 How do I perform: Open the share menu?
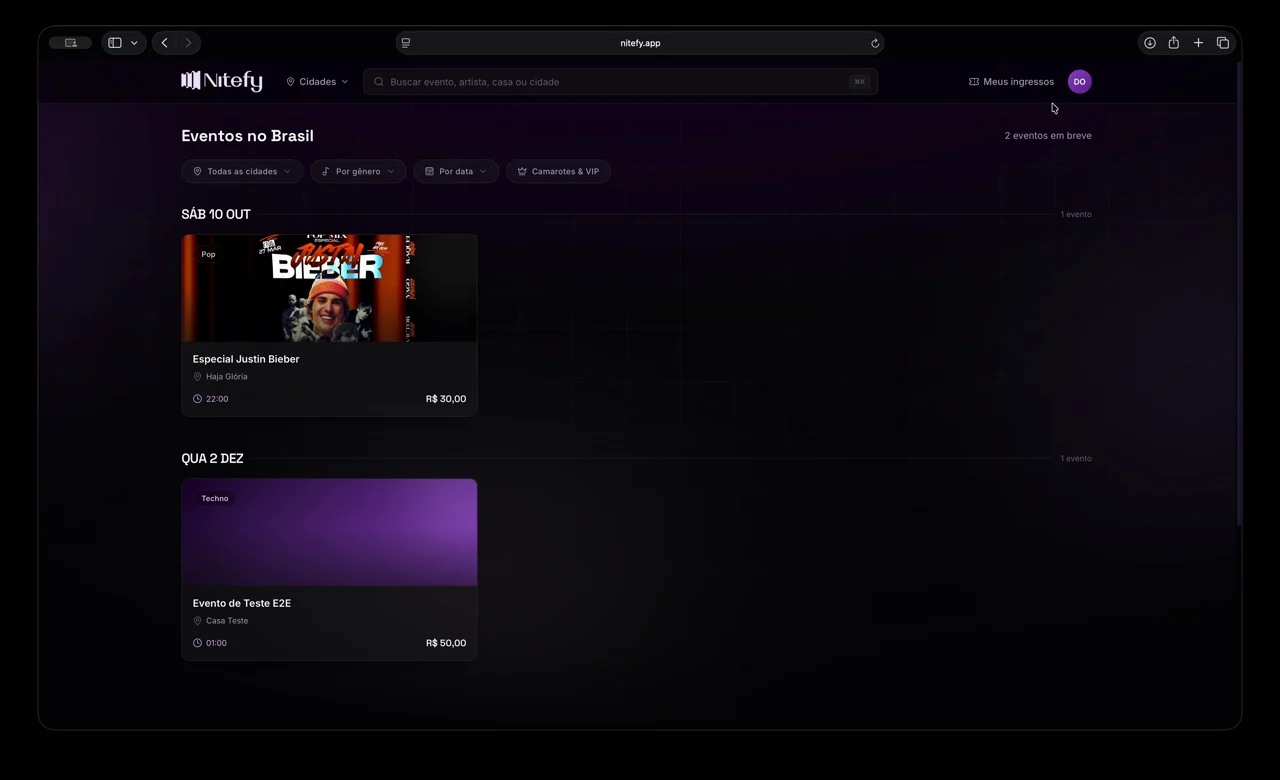point(1174,43)
